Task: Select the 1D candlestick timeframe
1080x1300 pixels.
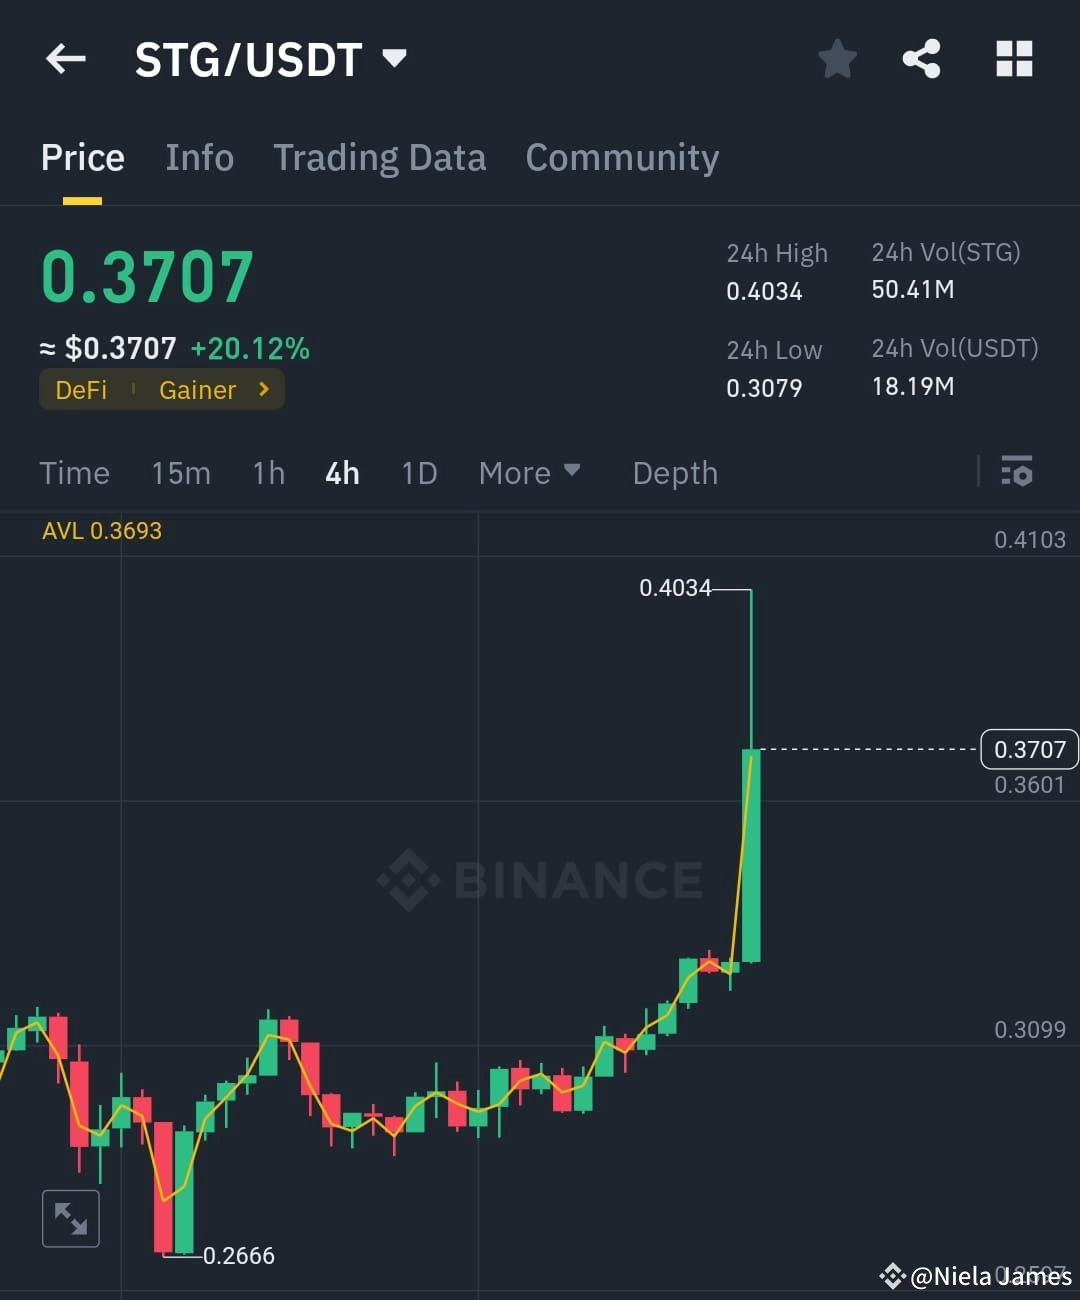Action: (419, 473)
